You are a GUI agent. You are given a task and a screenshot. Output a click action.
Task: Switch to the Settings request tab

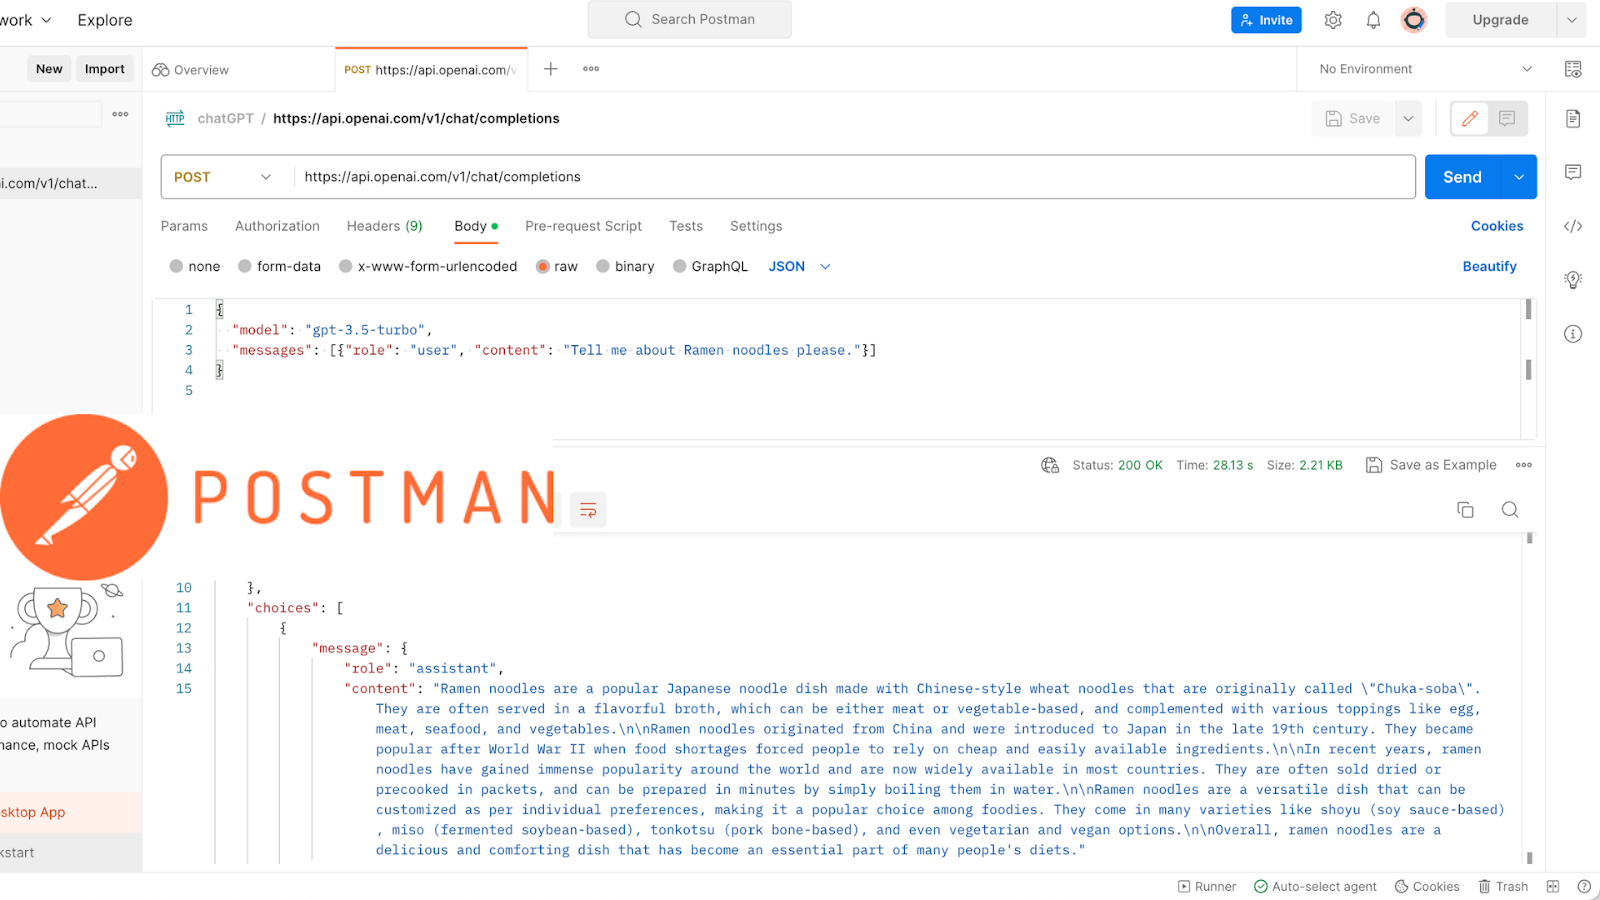(756, 226)
